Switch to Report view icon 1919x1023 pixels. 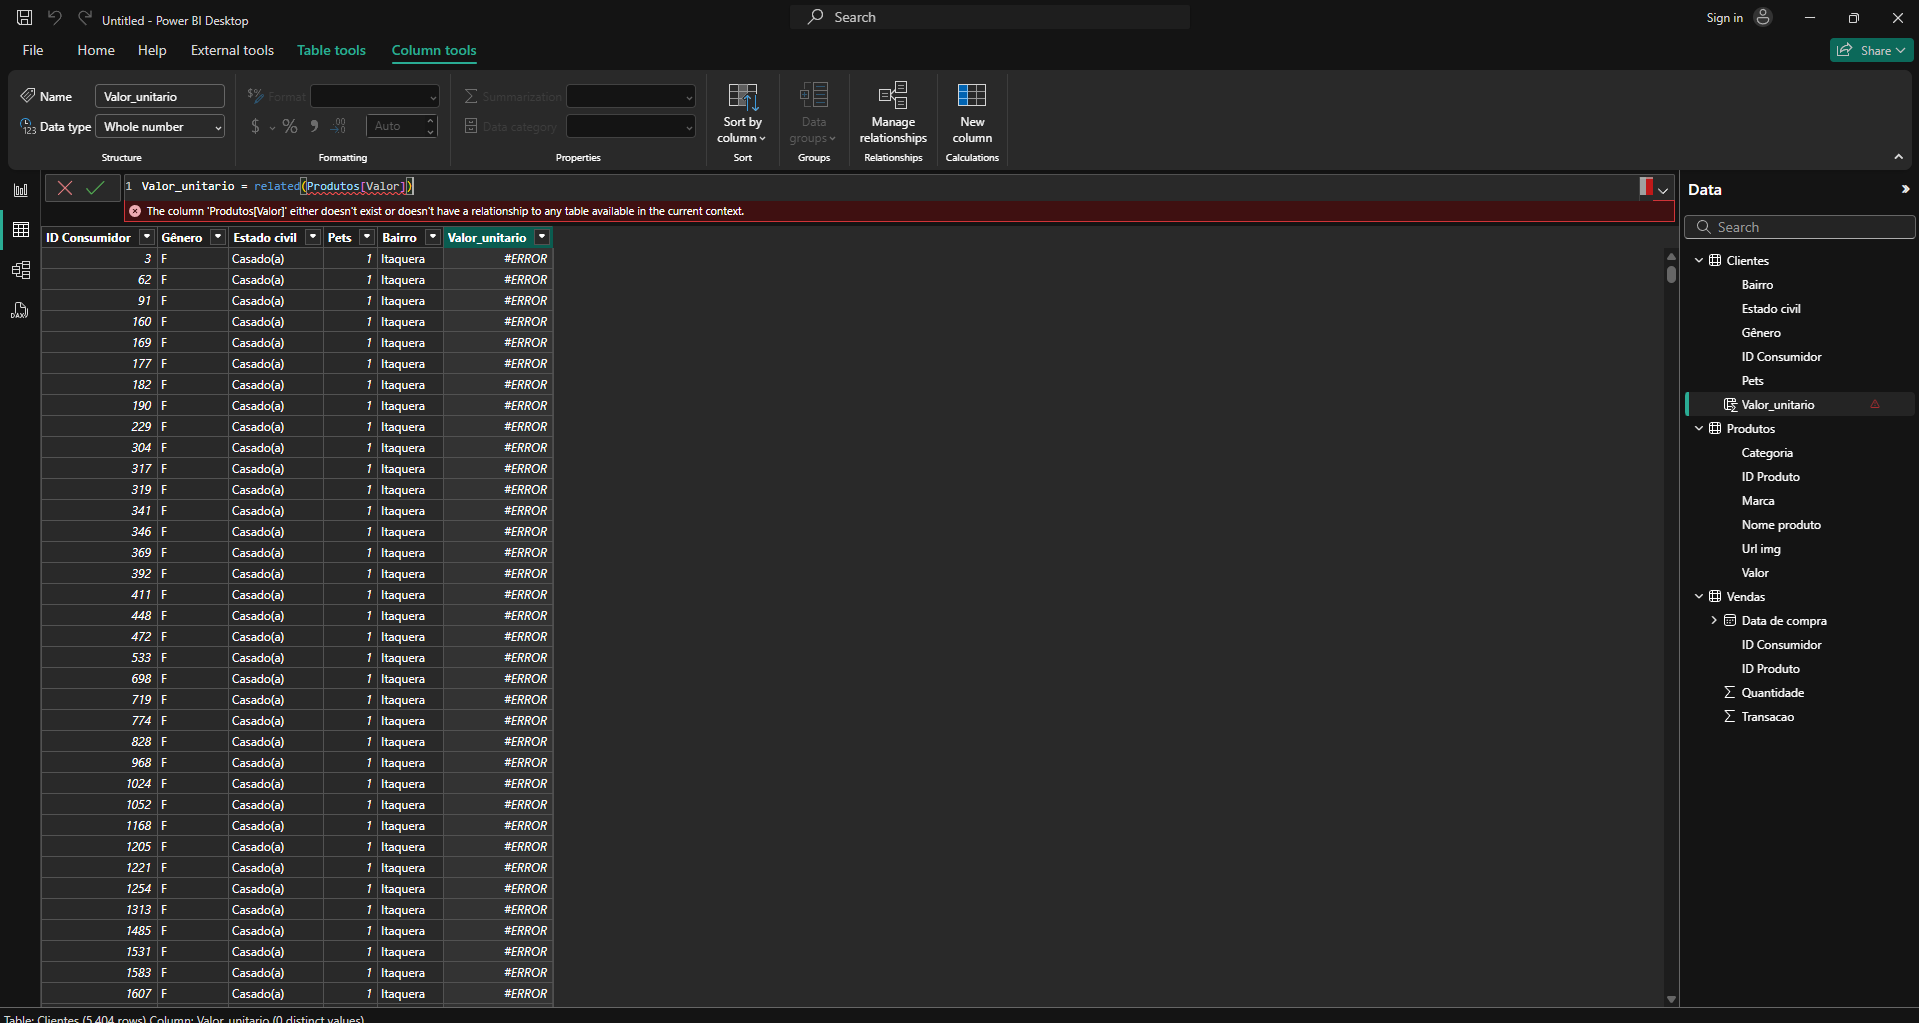click(20, 190)
